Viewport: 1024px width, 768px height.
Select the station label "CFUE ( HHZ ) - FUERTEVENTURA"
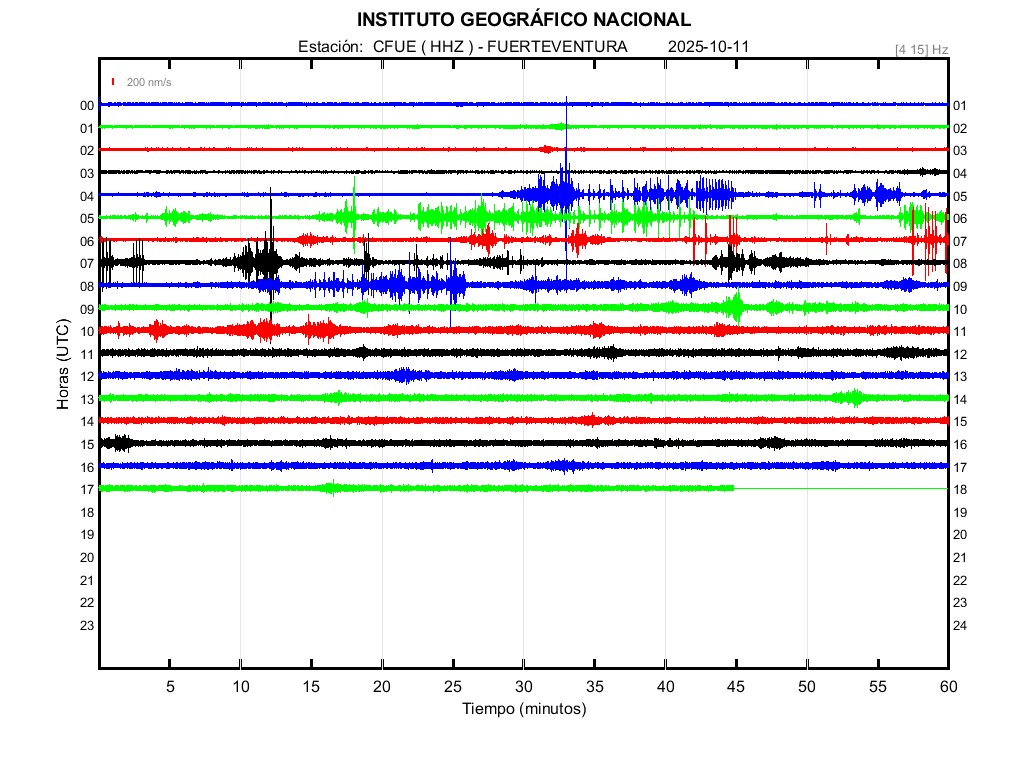click(x=500, y=47)
